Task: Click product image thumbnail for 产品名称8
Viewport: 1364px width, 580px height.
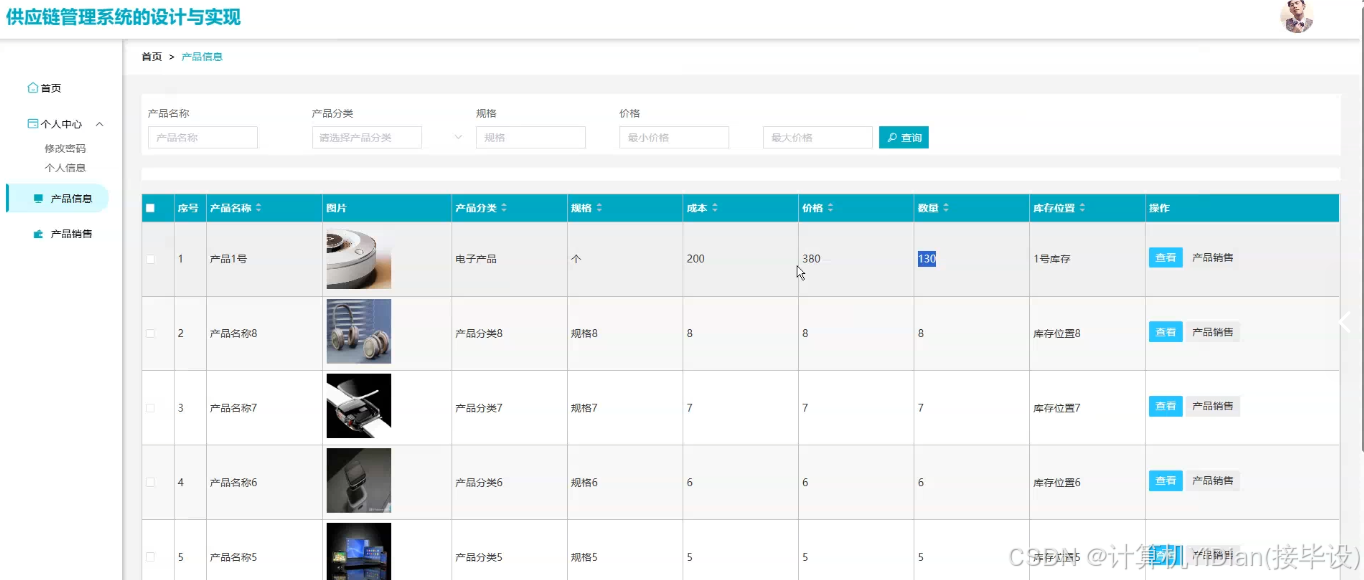Action: click(x=358, y=332)
